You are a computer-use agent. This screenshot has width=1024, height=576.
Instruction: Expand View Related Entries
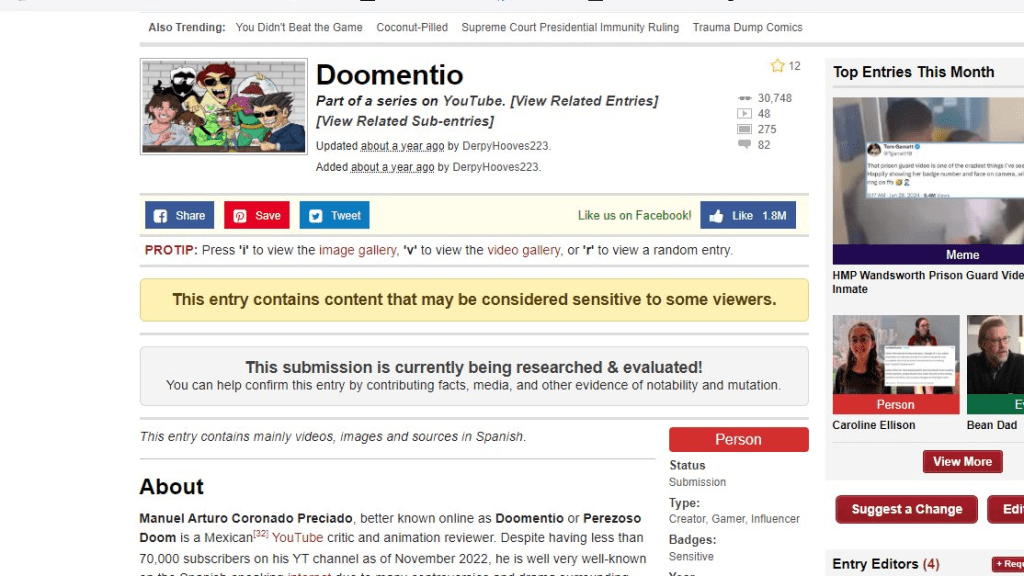(x=584, y=101)
